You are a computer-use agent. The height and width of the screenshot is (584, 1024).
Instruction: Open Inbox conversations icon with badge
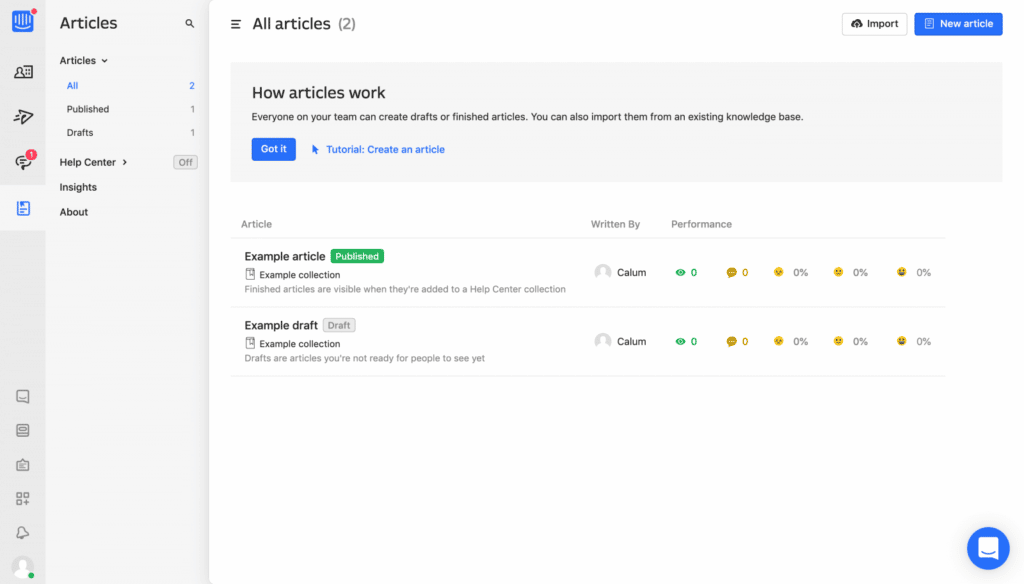[x=23, y=162]
